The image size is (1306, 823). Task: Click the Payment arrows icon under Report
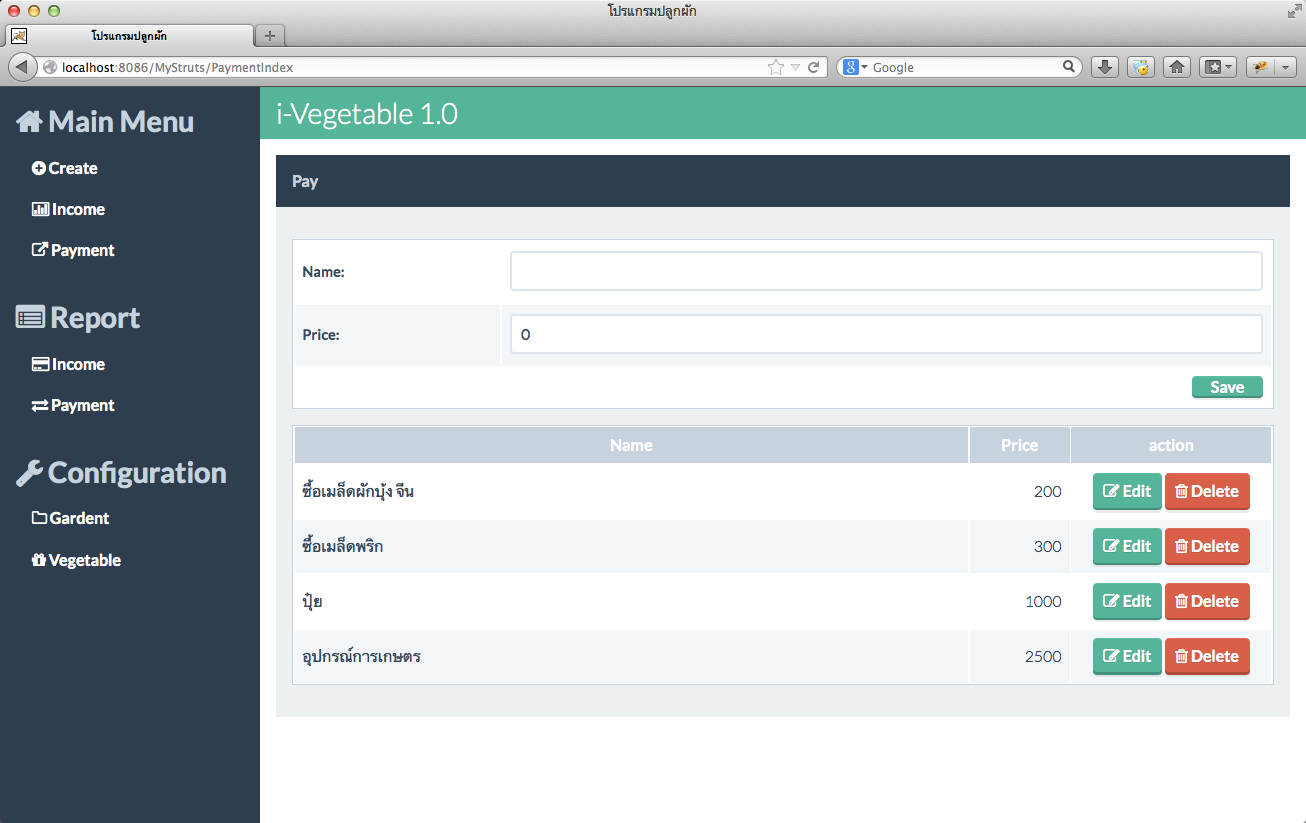tap(38, 405)
